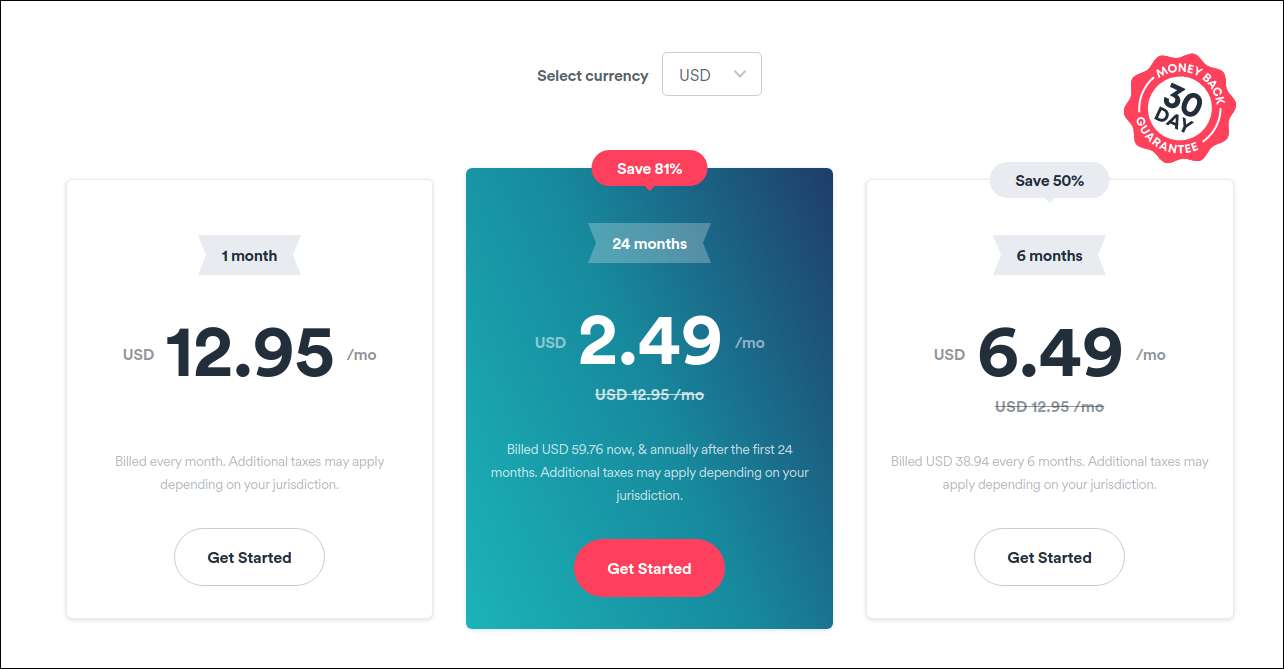Click the 6.49 price on the 6 months plan
The width and height of the screenshot is (1284, 669).
click(1049, 354)
